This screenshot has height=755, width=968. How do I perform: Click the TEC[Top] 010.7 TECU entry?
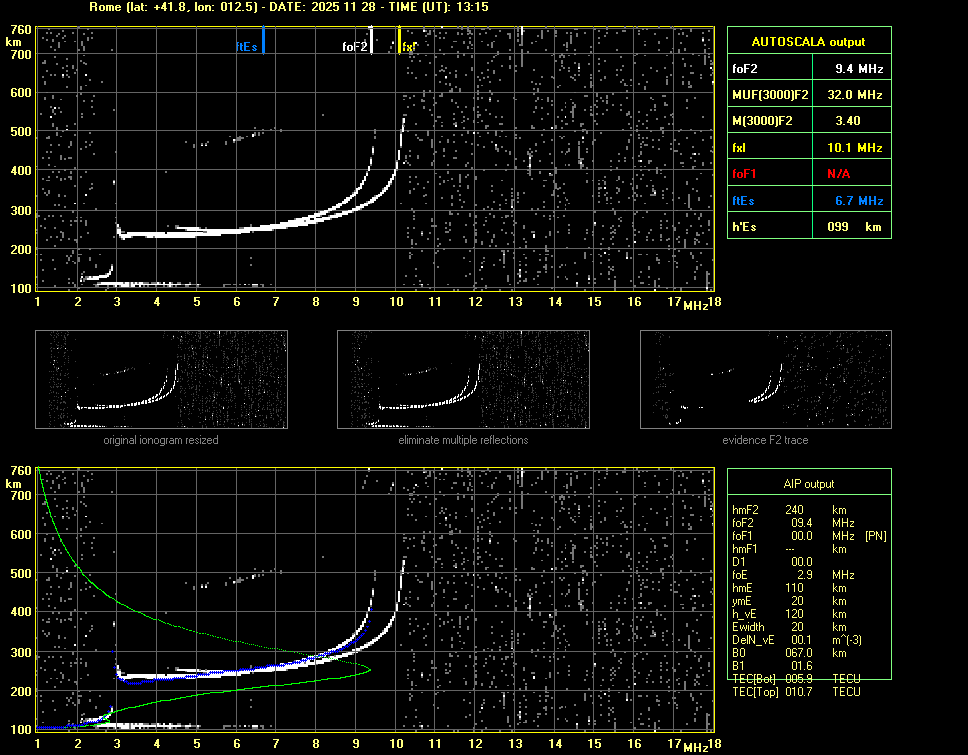[797, 692]
